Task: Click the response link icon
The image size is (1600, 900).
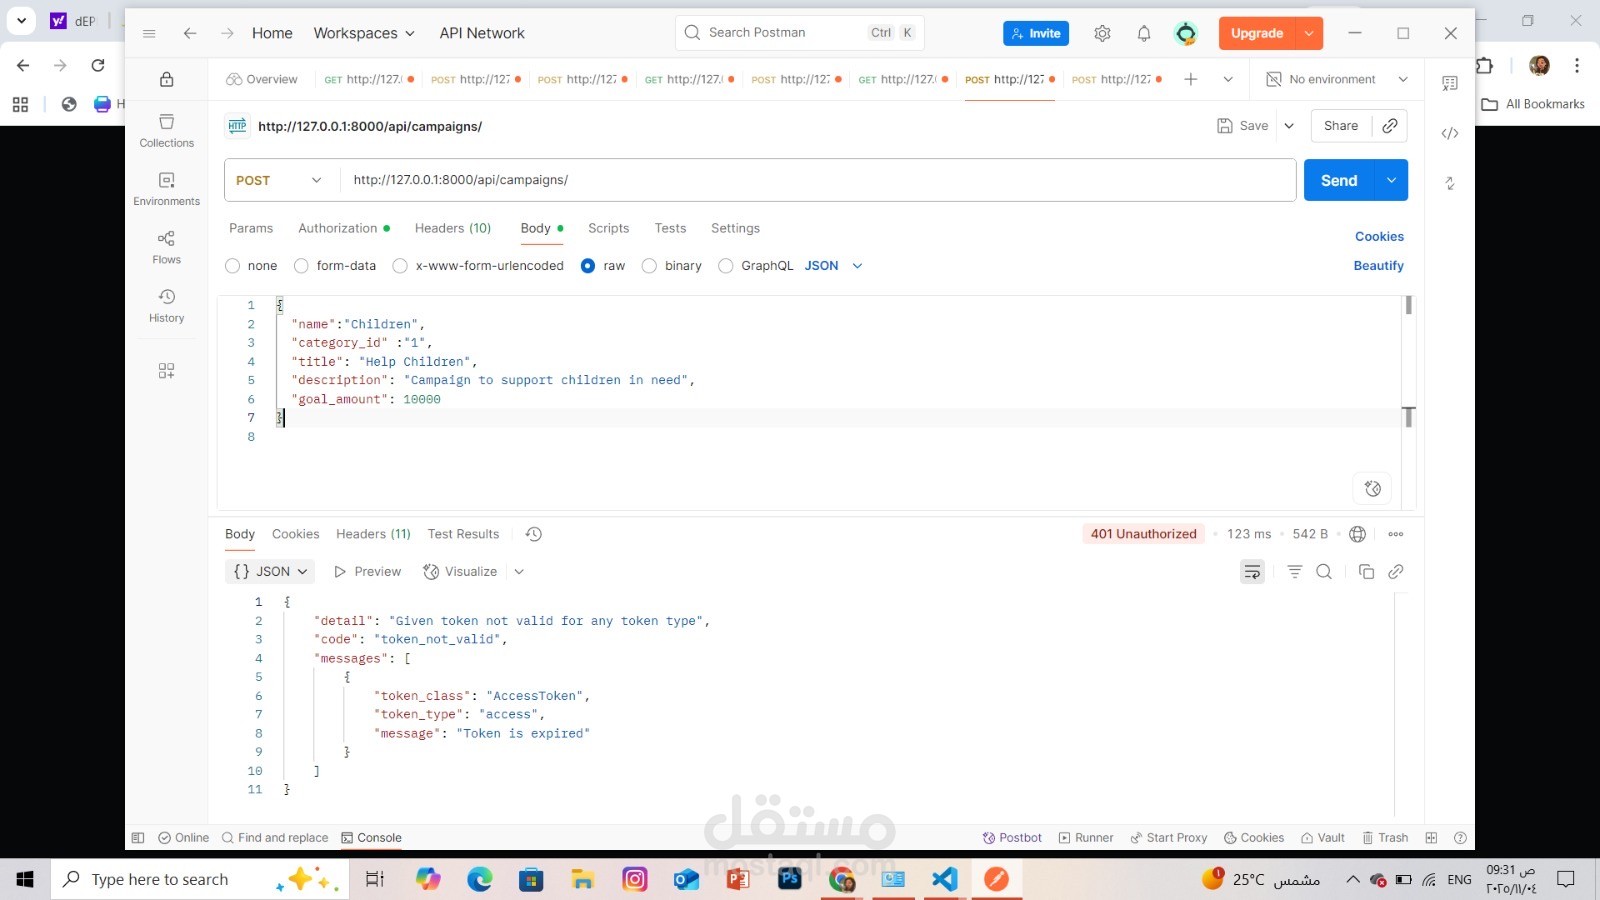Action: pyautogui.click(x=1396, y=572)
